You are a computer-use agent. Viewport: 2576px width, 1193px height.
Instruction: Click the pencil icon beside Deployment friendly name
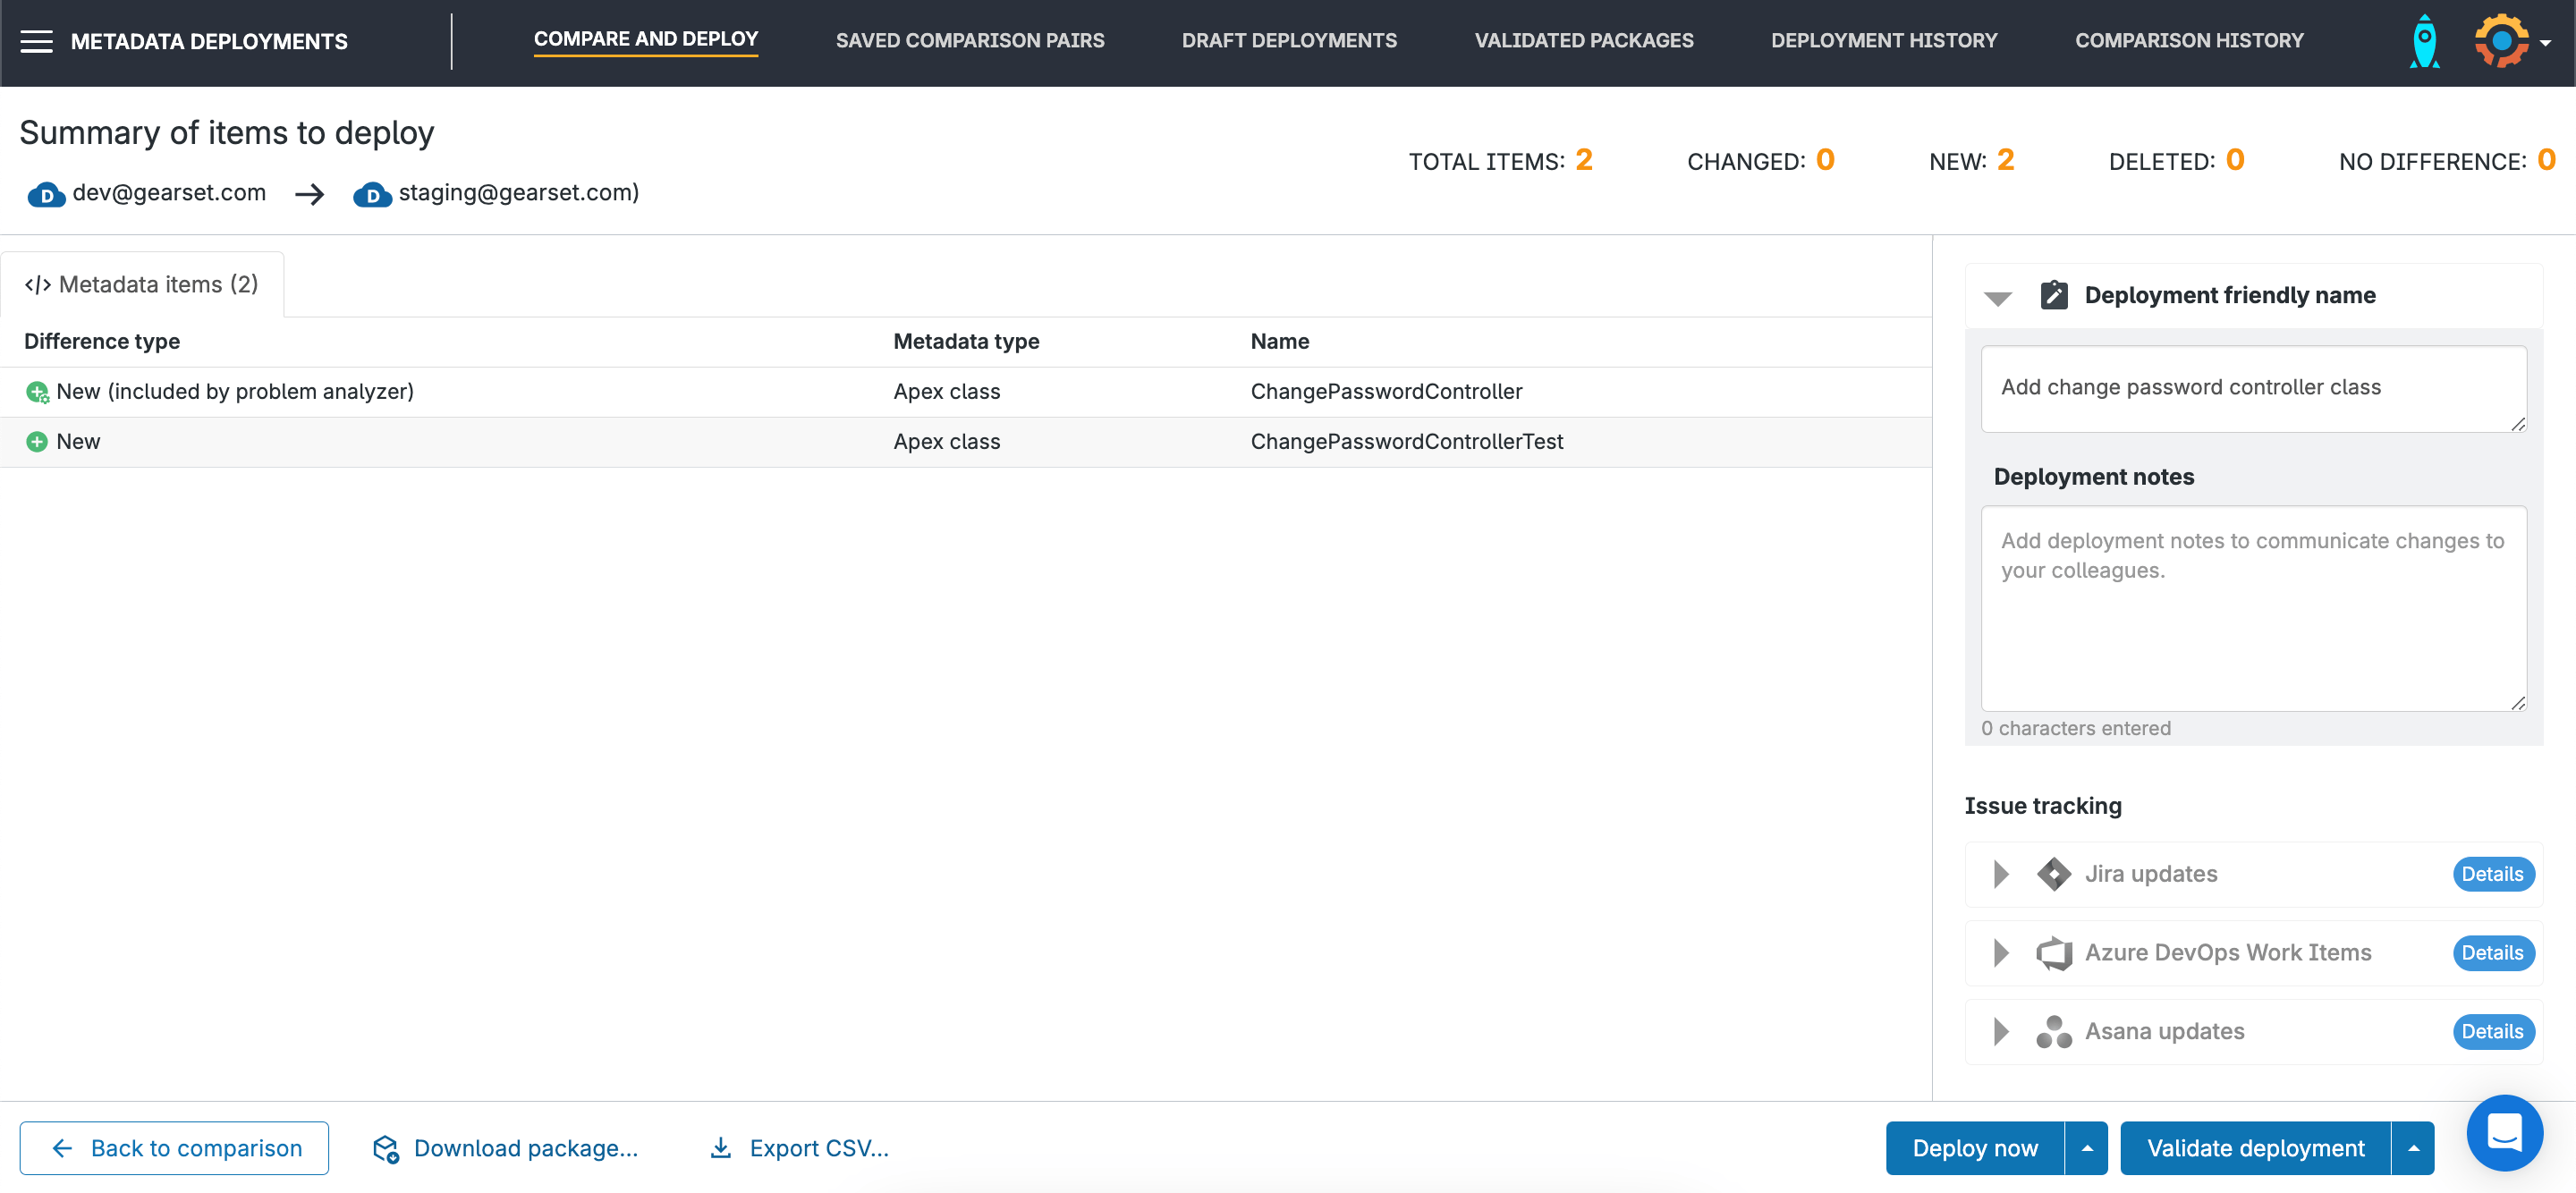(2054, 294)
